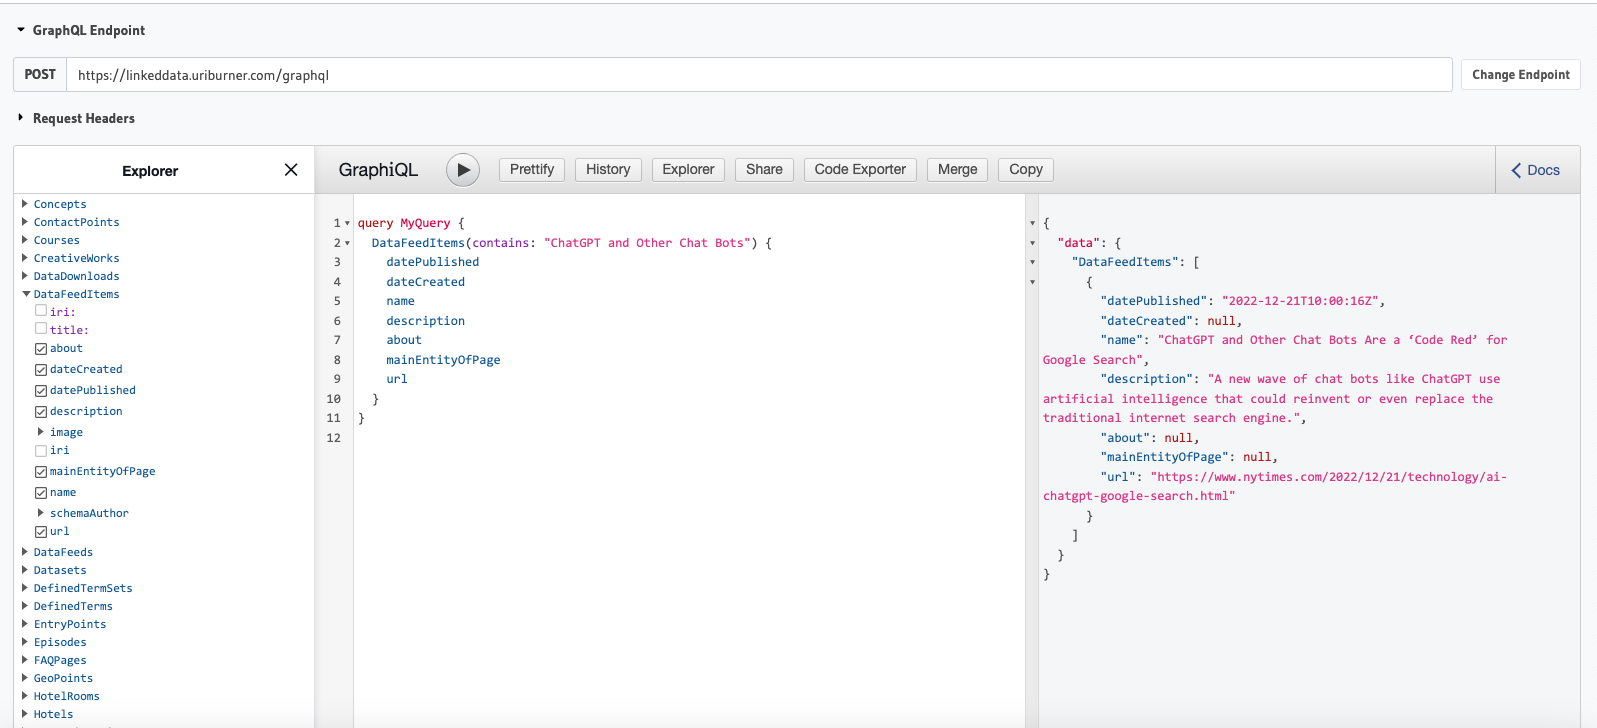
Task: Click the Copy query button
Action: pyautogui.click(x=1026, y=170)
